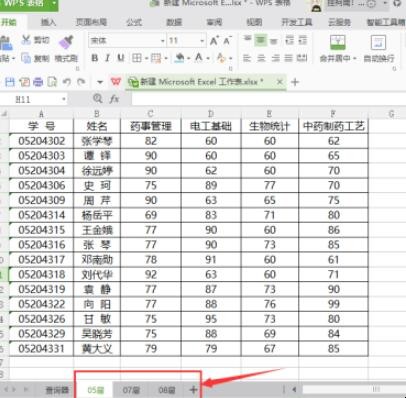Open the Page Layout ribbon tab

coord(91,22)
